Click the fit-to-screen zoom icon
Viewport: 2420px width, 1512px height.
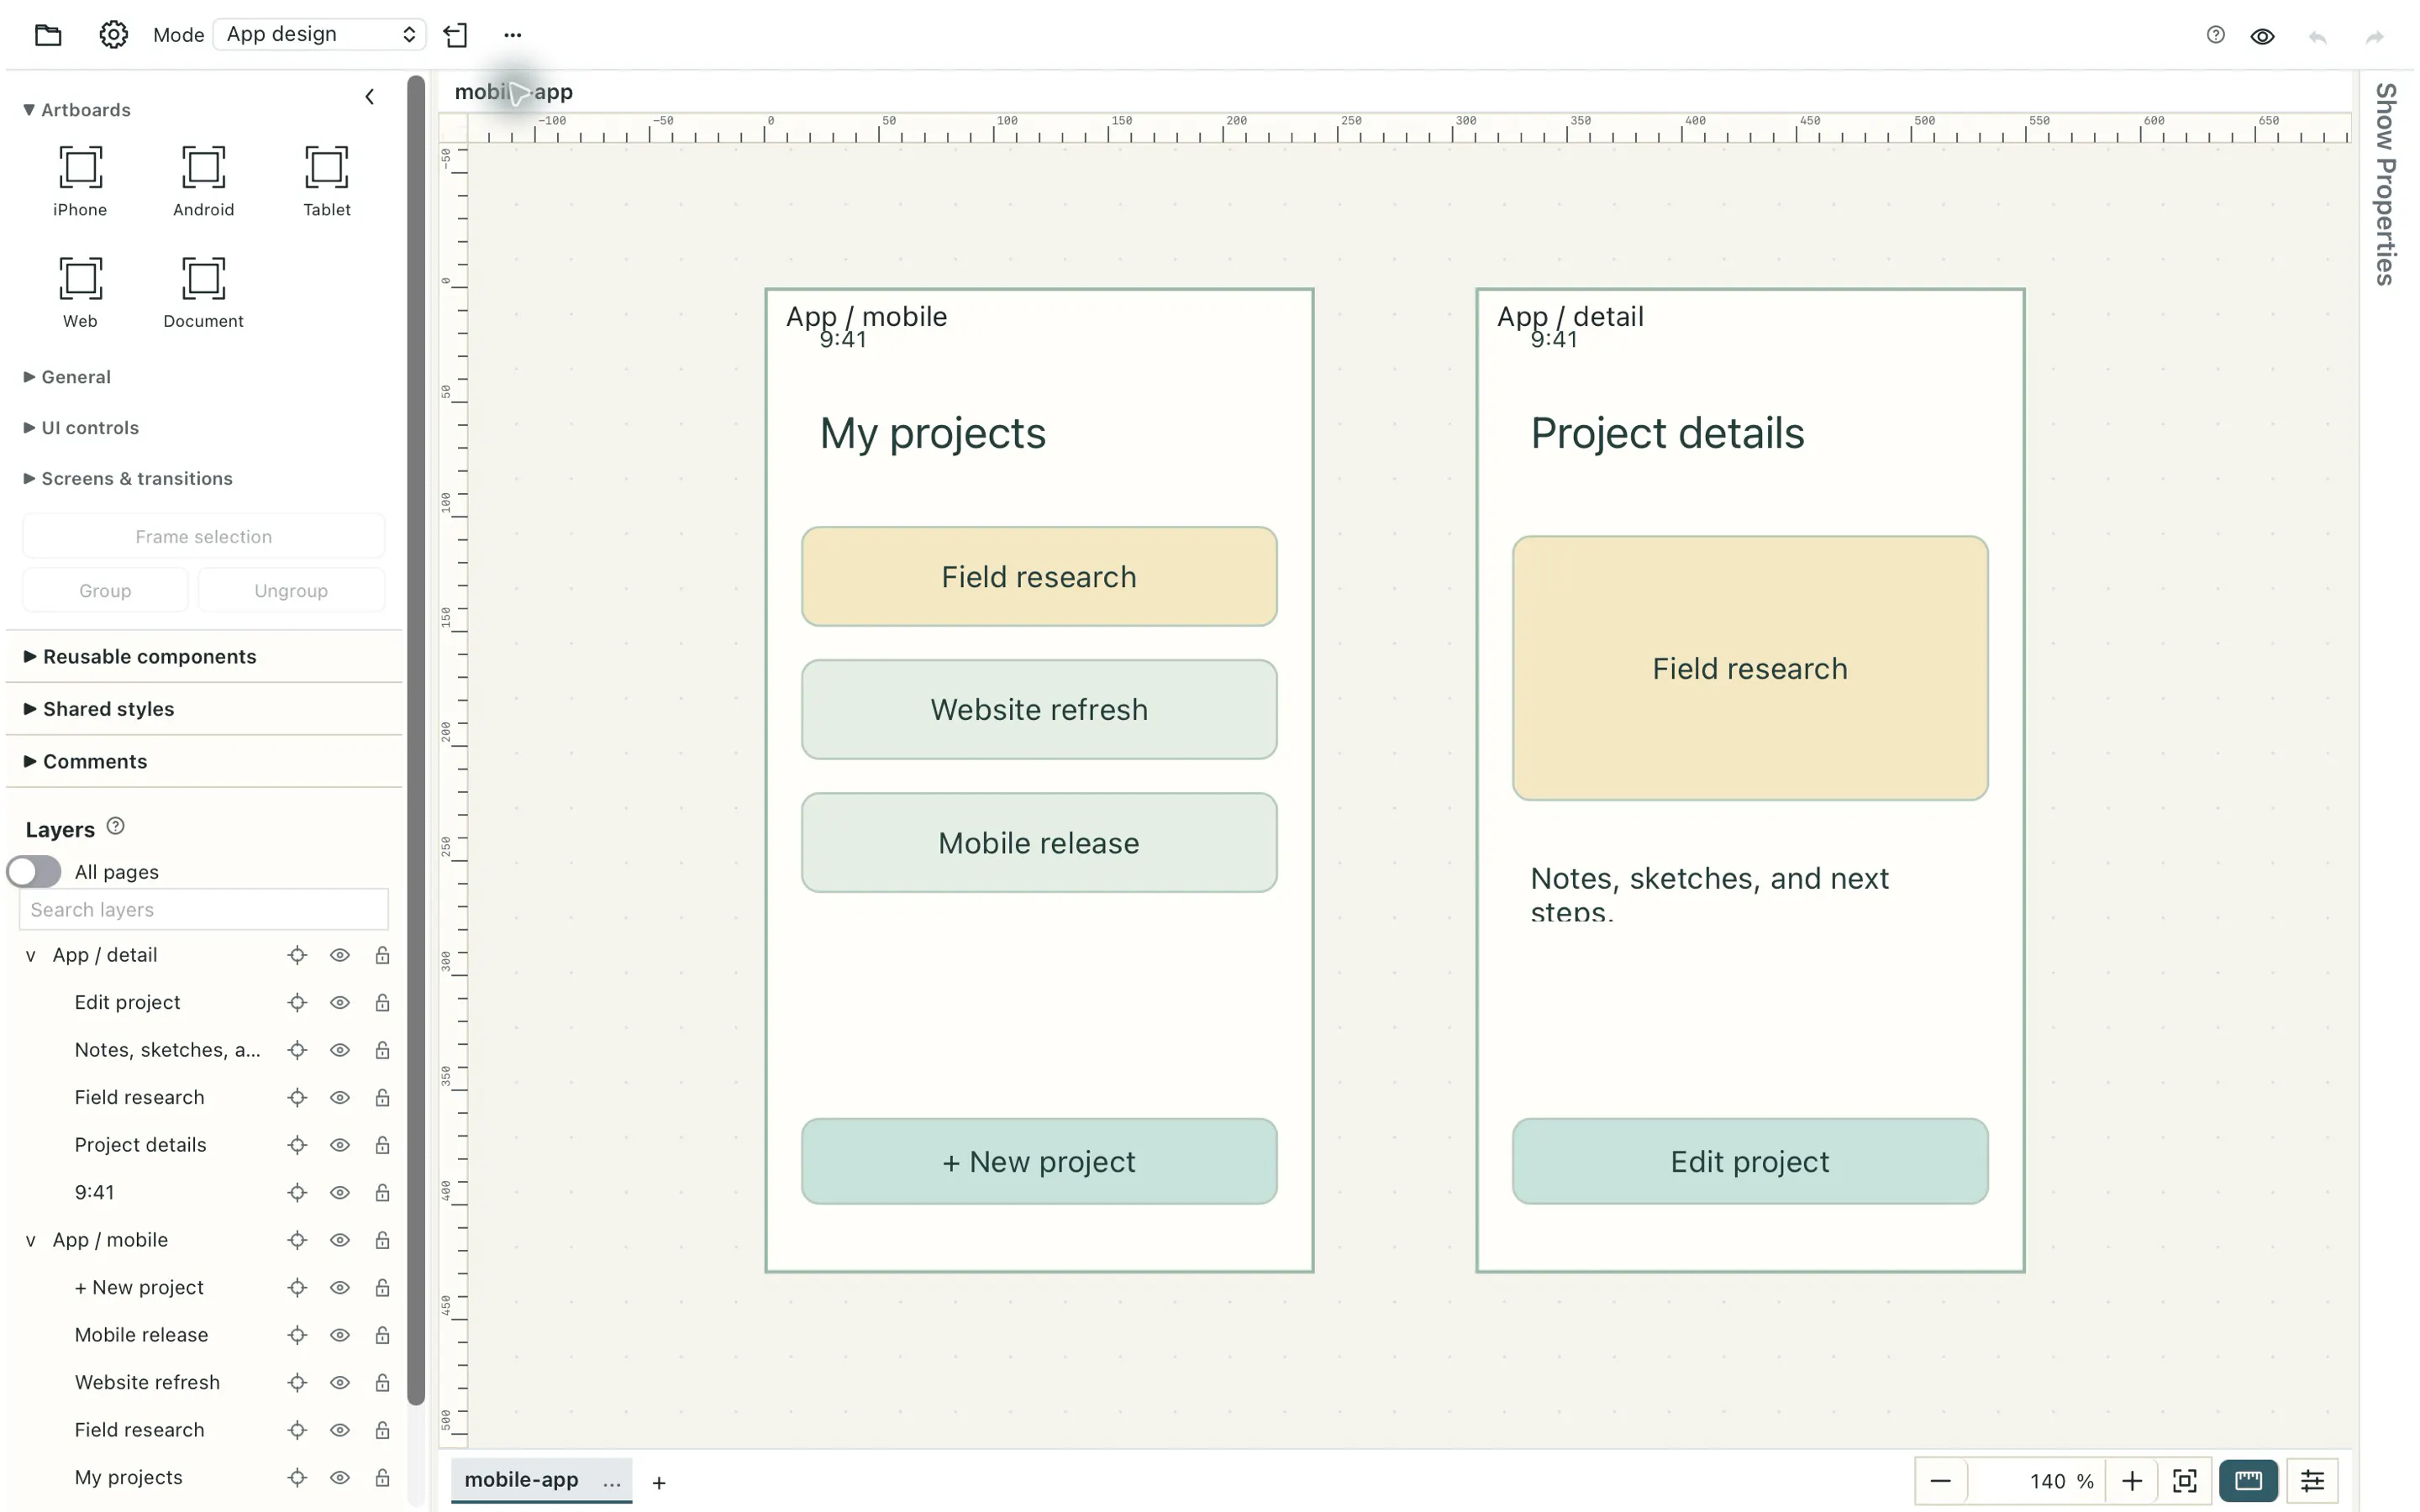tap(2185, 1480)
